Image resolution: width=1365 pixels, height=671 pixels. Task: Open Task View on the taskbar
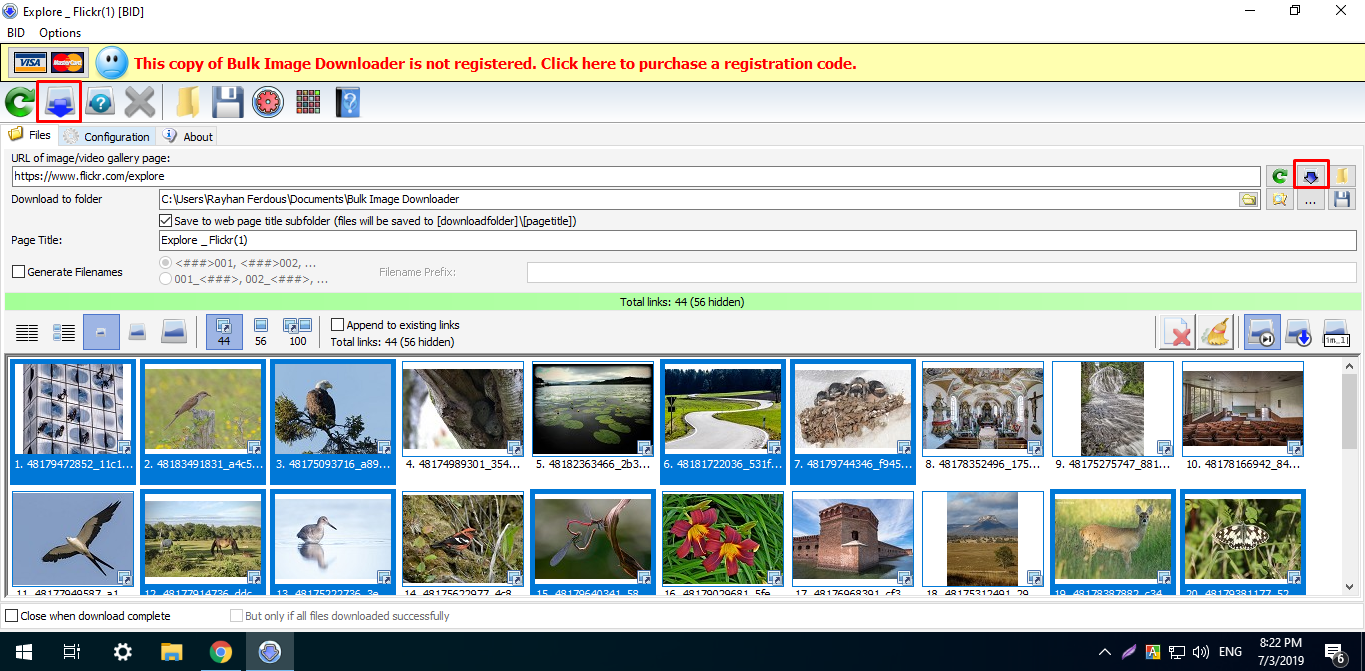pos(72,652)
